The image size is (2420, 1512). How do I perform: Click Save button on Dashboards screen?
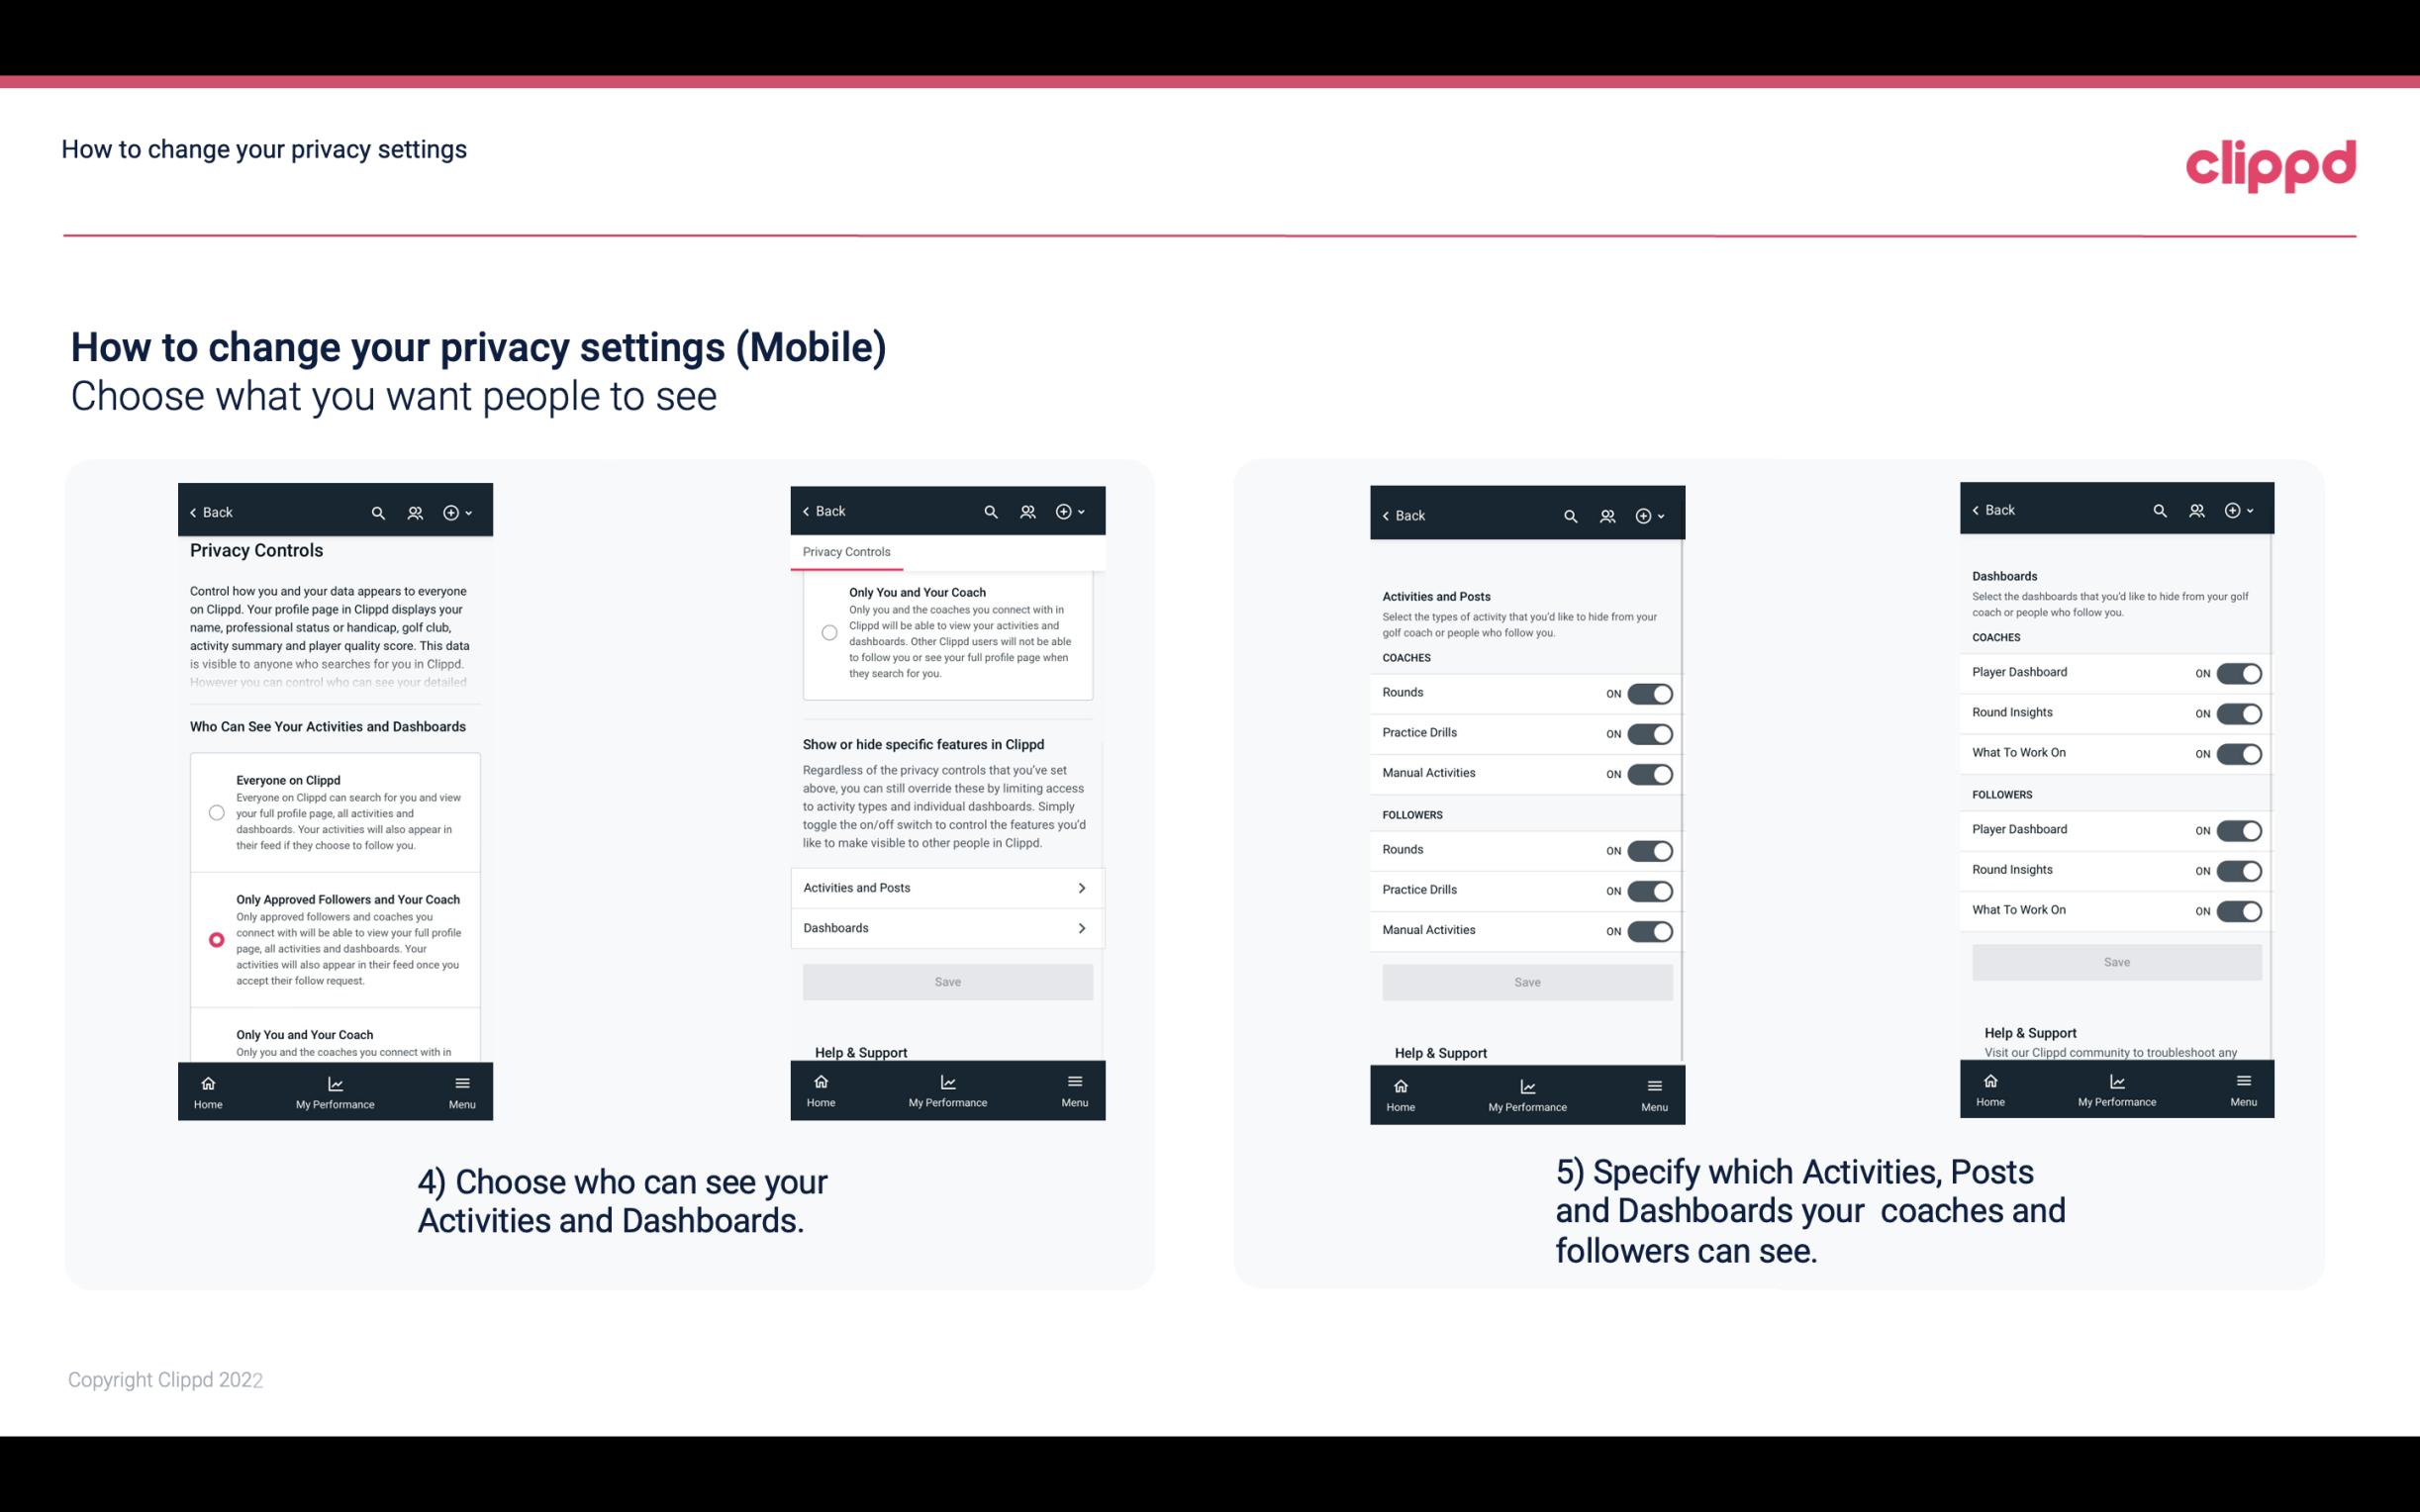pyautogui.click(x=2115, y=962)
